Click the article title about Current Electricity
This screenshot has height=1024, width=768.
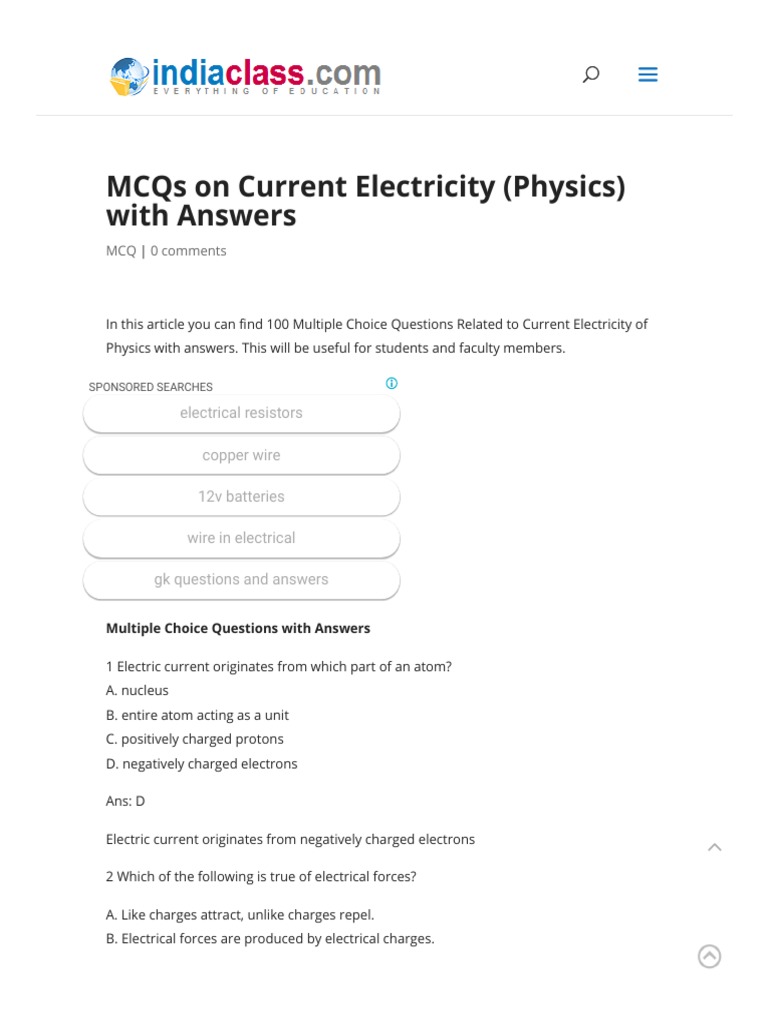tap(365, 201)
